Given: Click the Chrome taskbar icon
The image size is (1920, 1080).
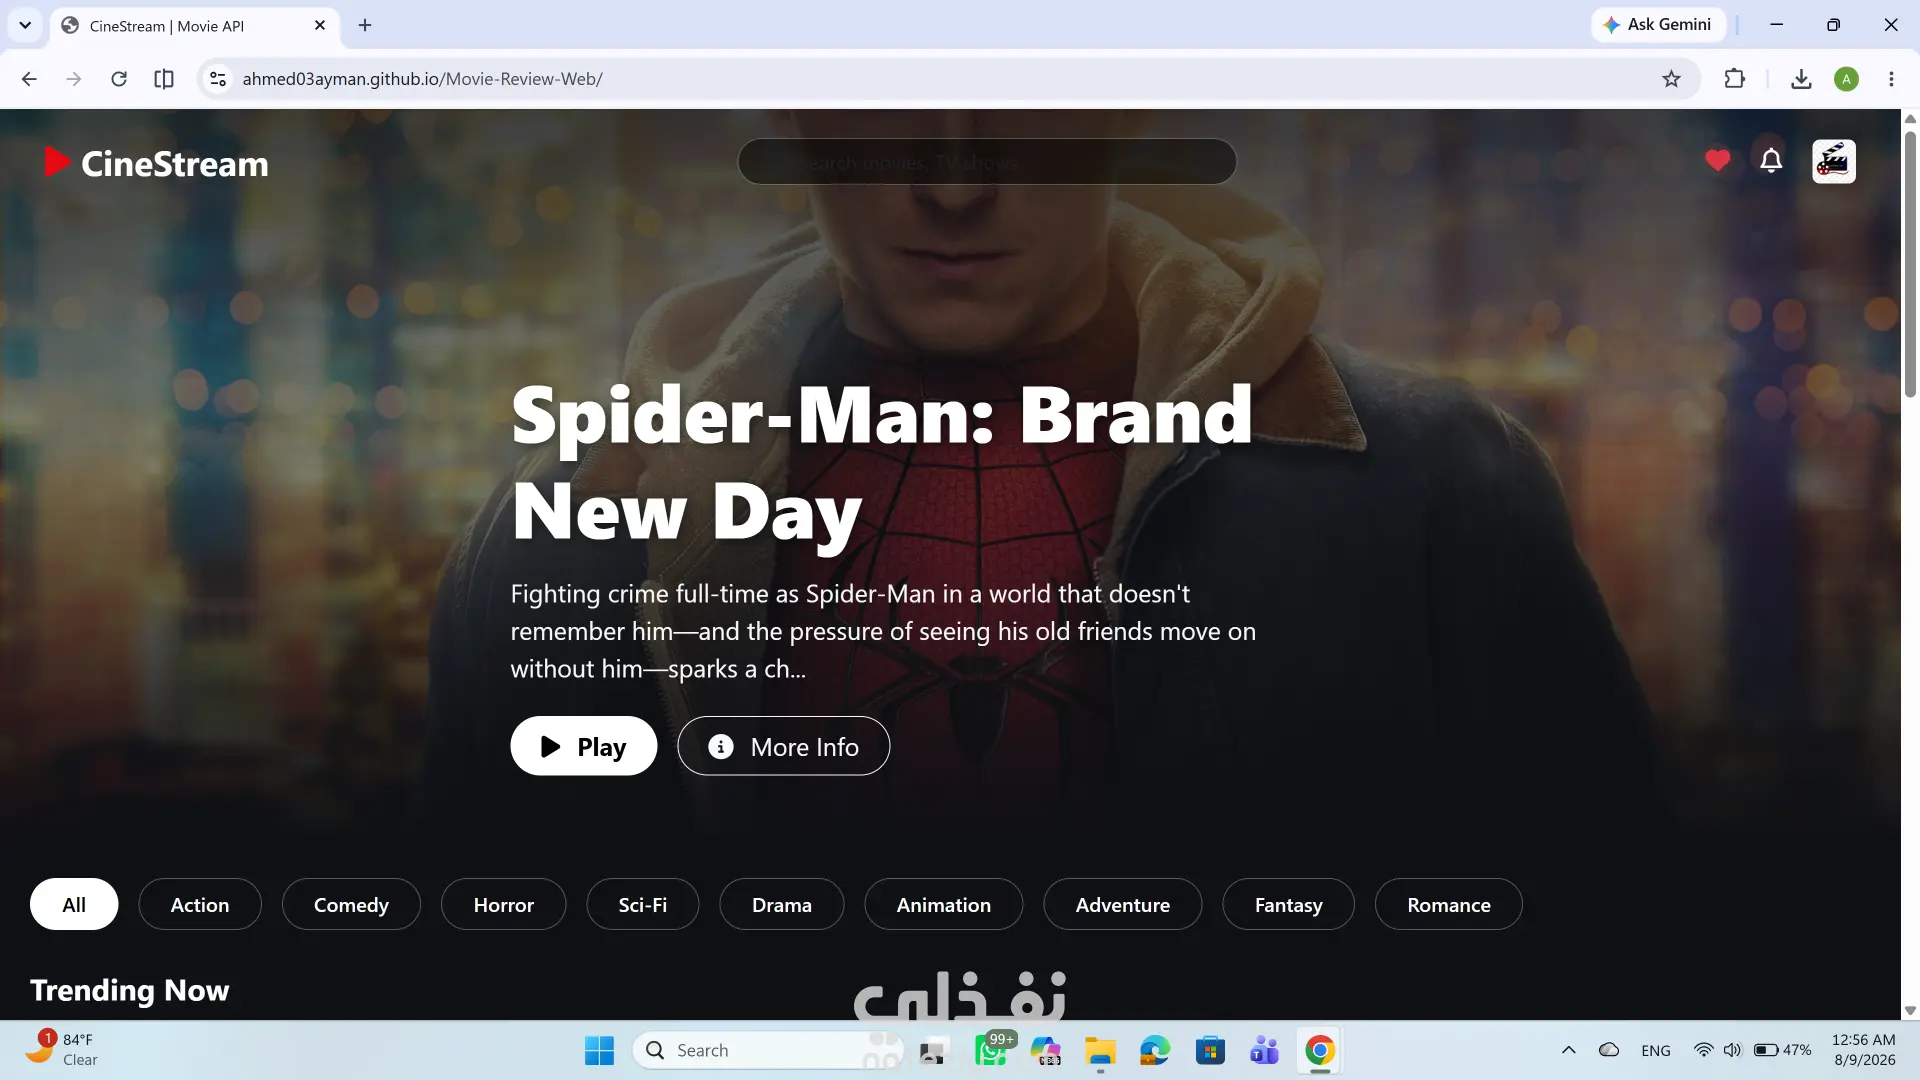Looking at the screenshot, I should point(1320,1051).
